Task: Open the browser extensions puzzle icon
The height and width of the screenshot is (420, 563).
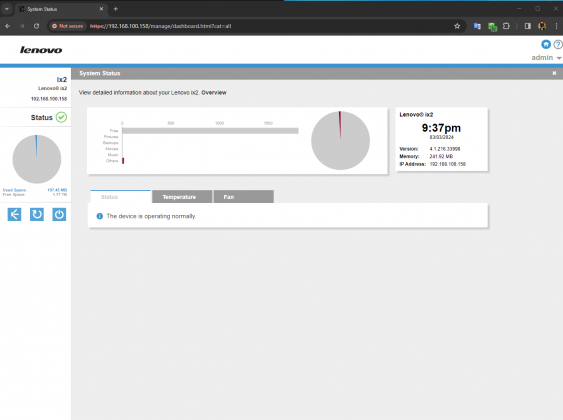Action: pyautogui.click(x=506, y=26)
